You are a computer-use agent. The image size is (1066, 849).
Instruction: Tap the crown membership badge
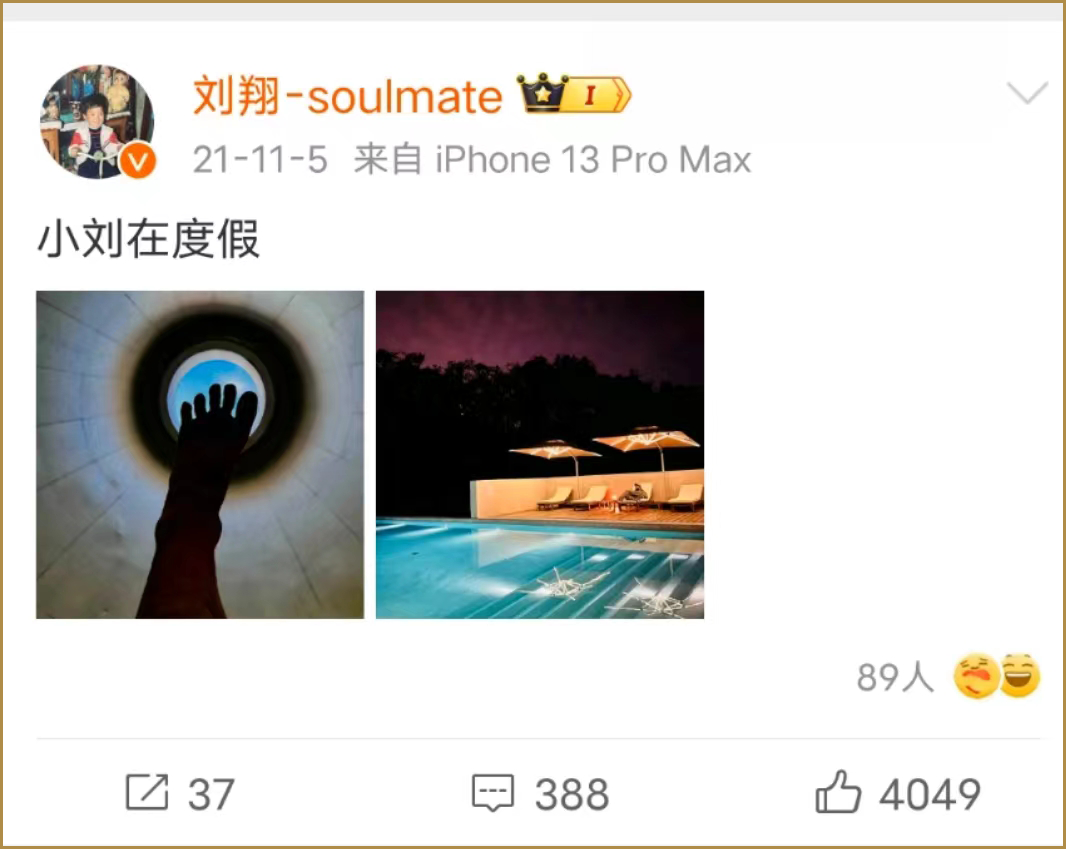pos(543,92)
